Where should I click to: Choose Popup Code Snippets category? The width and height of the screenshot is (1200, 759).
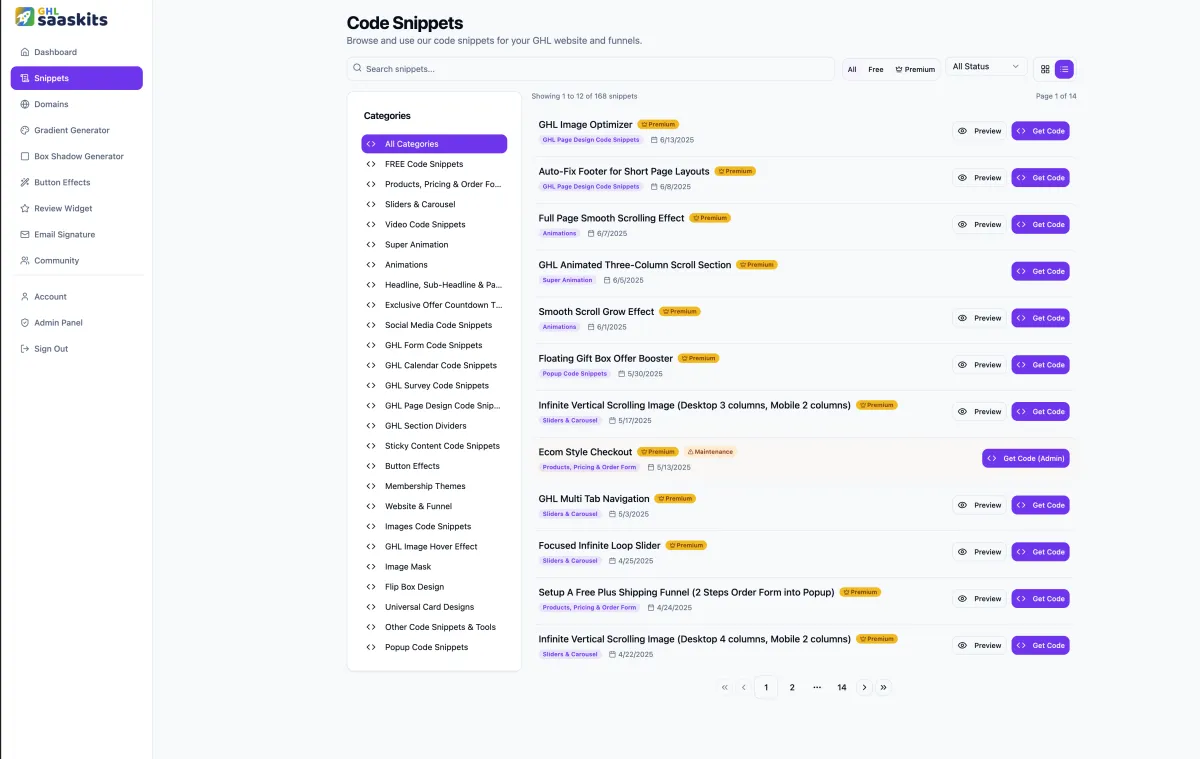click(434, 647)
